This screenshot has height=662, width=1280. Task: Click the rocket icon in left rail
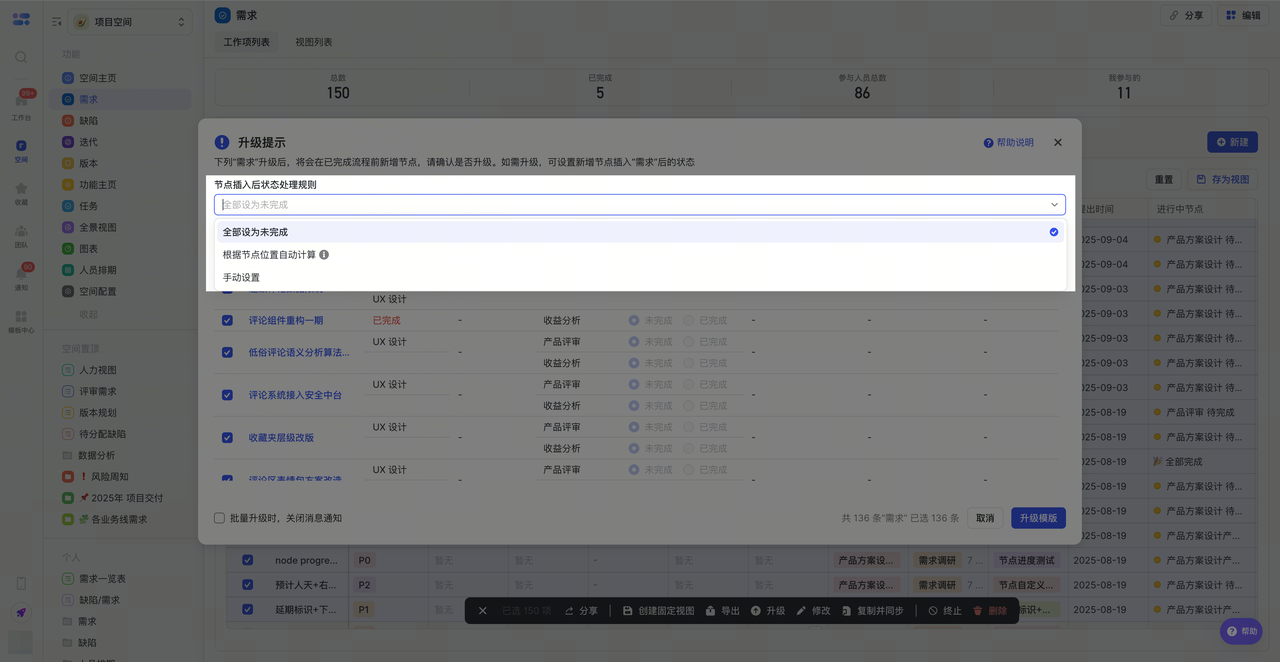tap(21, 612)
